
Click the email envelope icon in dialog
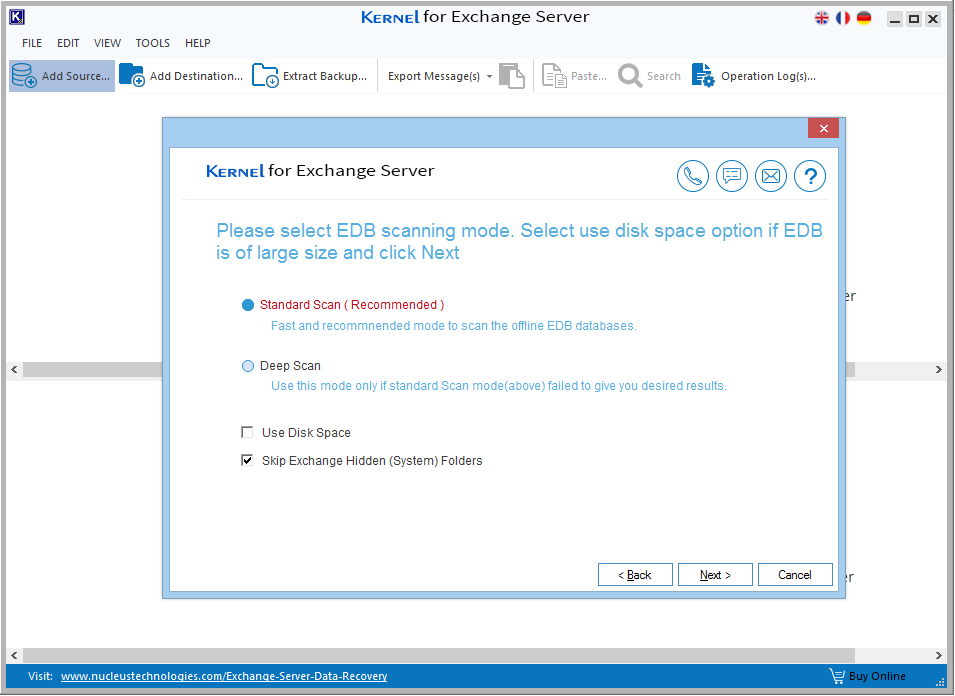770,176
